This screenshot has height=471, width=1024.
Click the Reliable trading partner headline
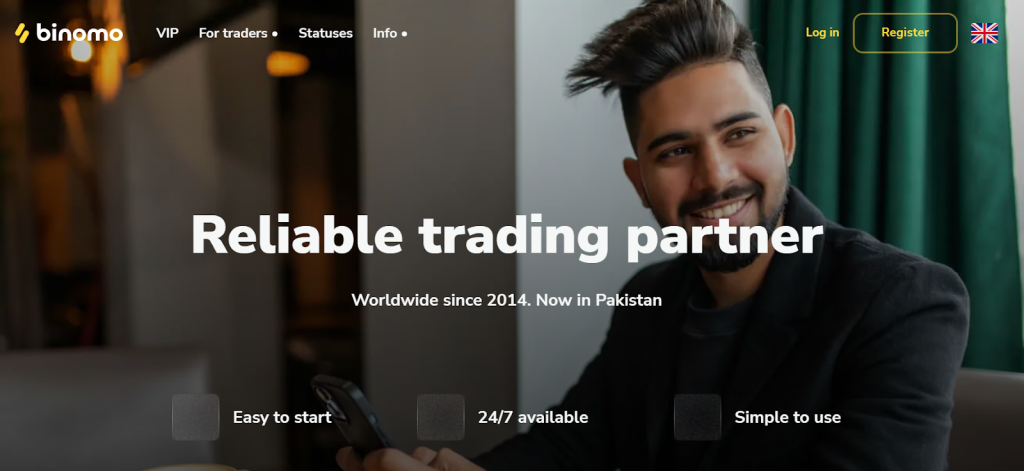(x=507, y=236)
